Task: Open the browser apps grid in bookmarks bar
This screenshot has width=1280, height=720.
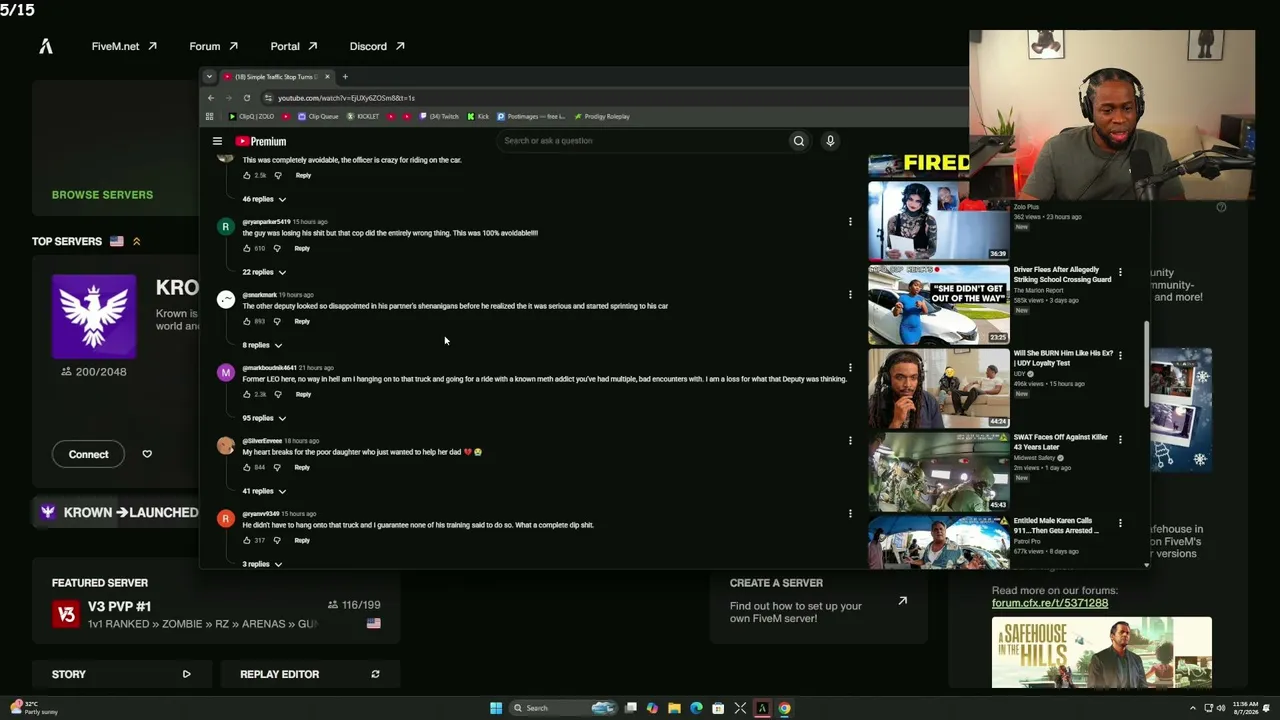Action: click(x=209, y=116)
